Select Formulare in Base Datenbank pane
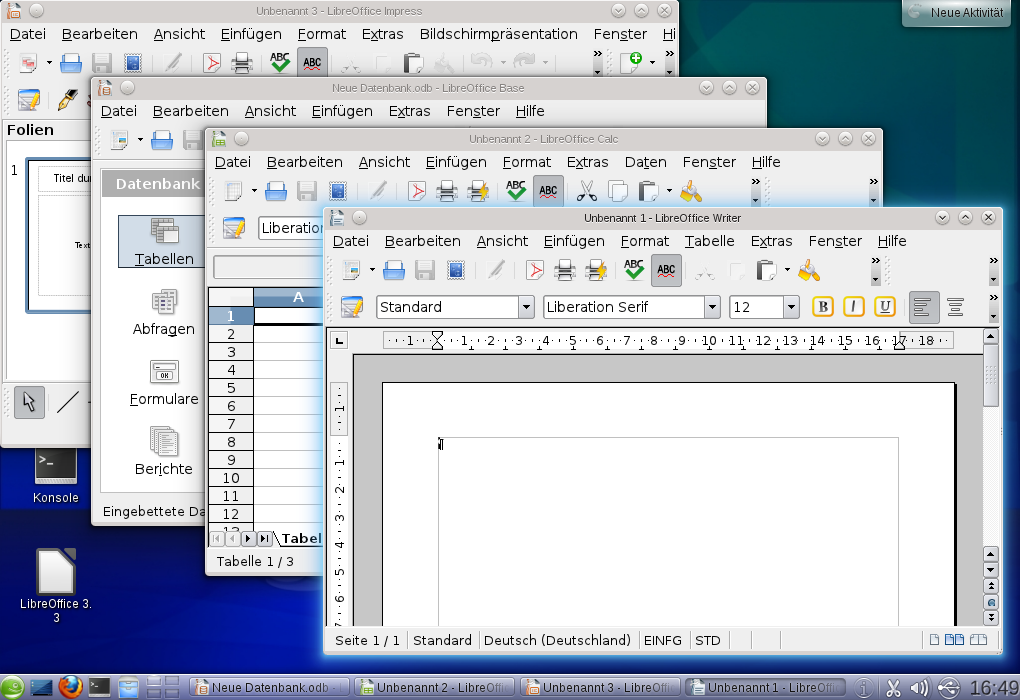 click(164, 383)
